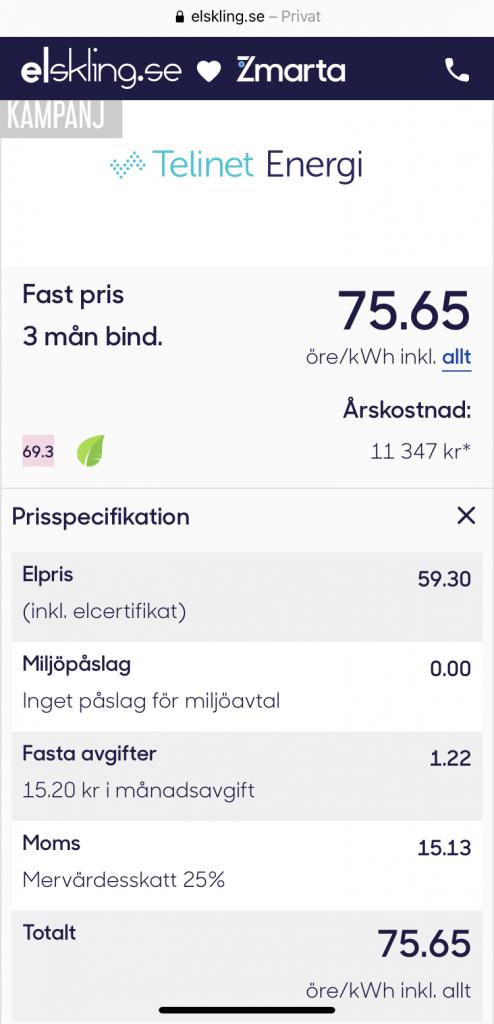The width and height of the screenshot is (494, 1024).
Task: Click the white heart icon in header
Action: pyautogui.click(x=209, y=71)
